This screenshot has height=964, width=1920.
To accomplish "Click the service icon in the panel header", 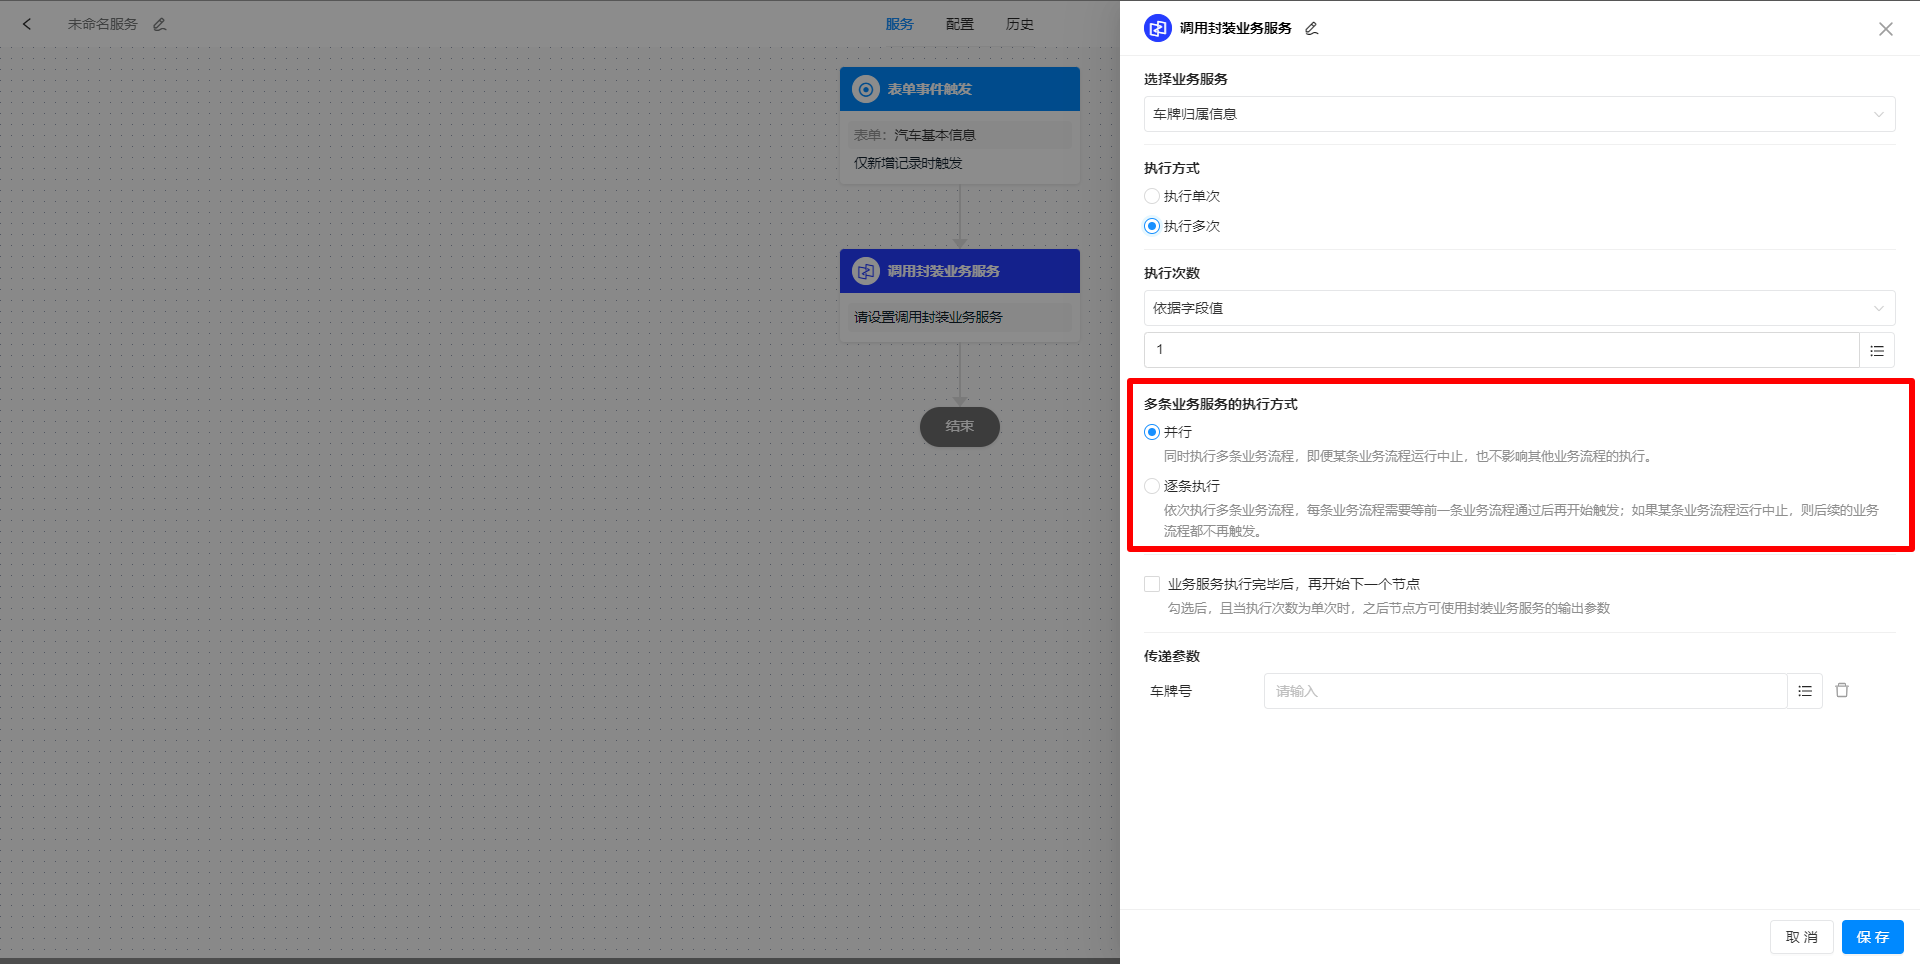I will [x=1157, y=28].
